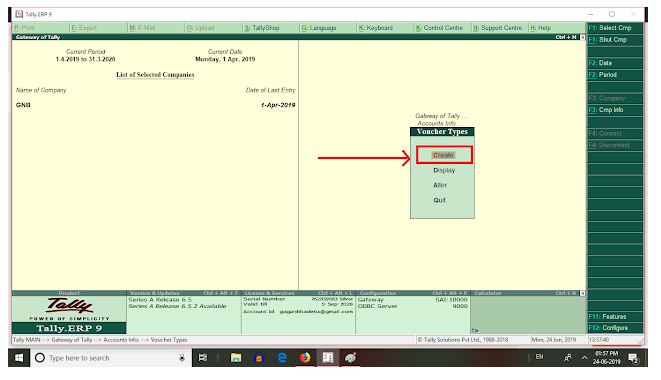Open the action center notifications icon
The width and height of the screenshot is (661, 380).
coord(633,358)
